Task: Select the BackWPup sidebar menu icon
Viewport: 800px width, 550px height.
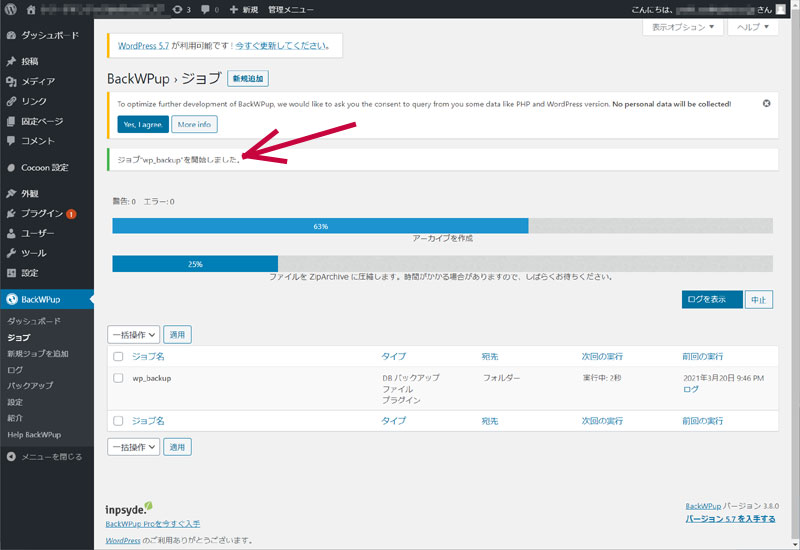Action: pyautogui.click(x=11, y=299)
